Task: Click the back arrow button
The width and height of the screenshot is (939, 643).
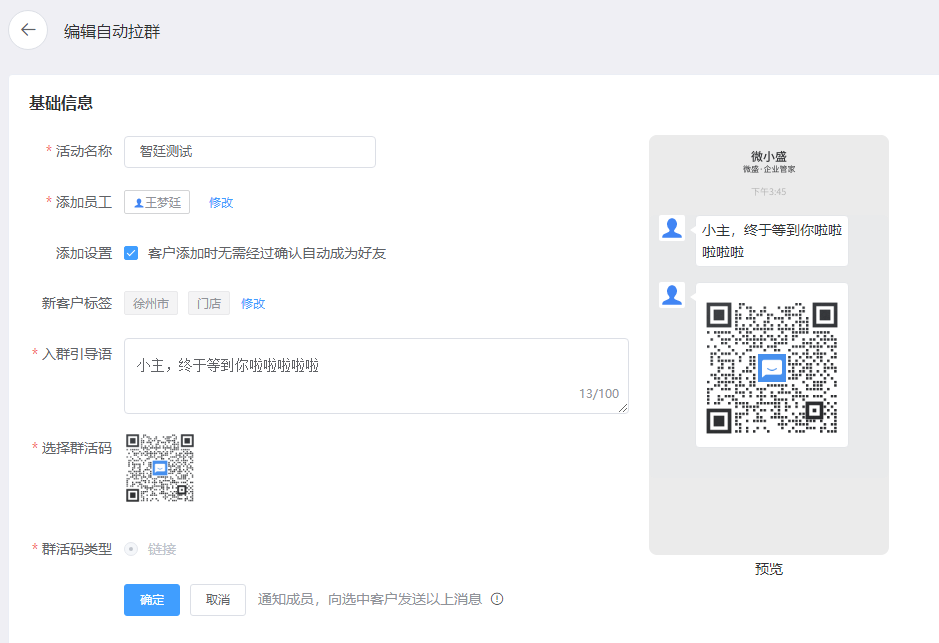Action: click(28, 30)
